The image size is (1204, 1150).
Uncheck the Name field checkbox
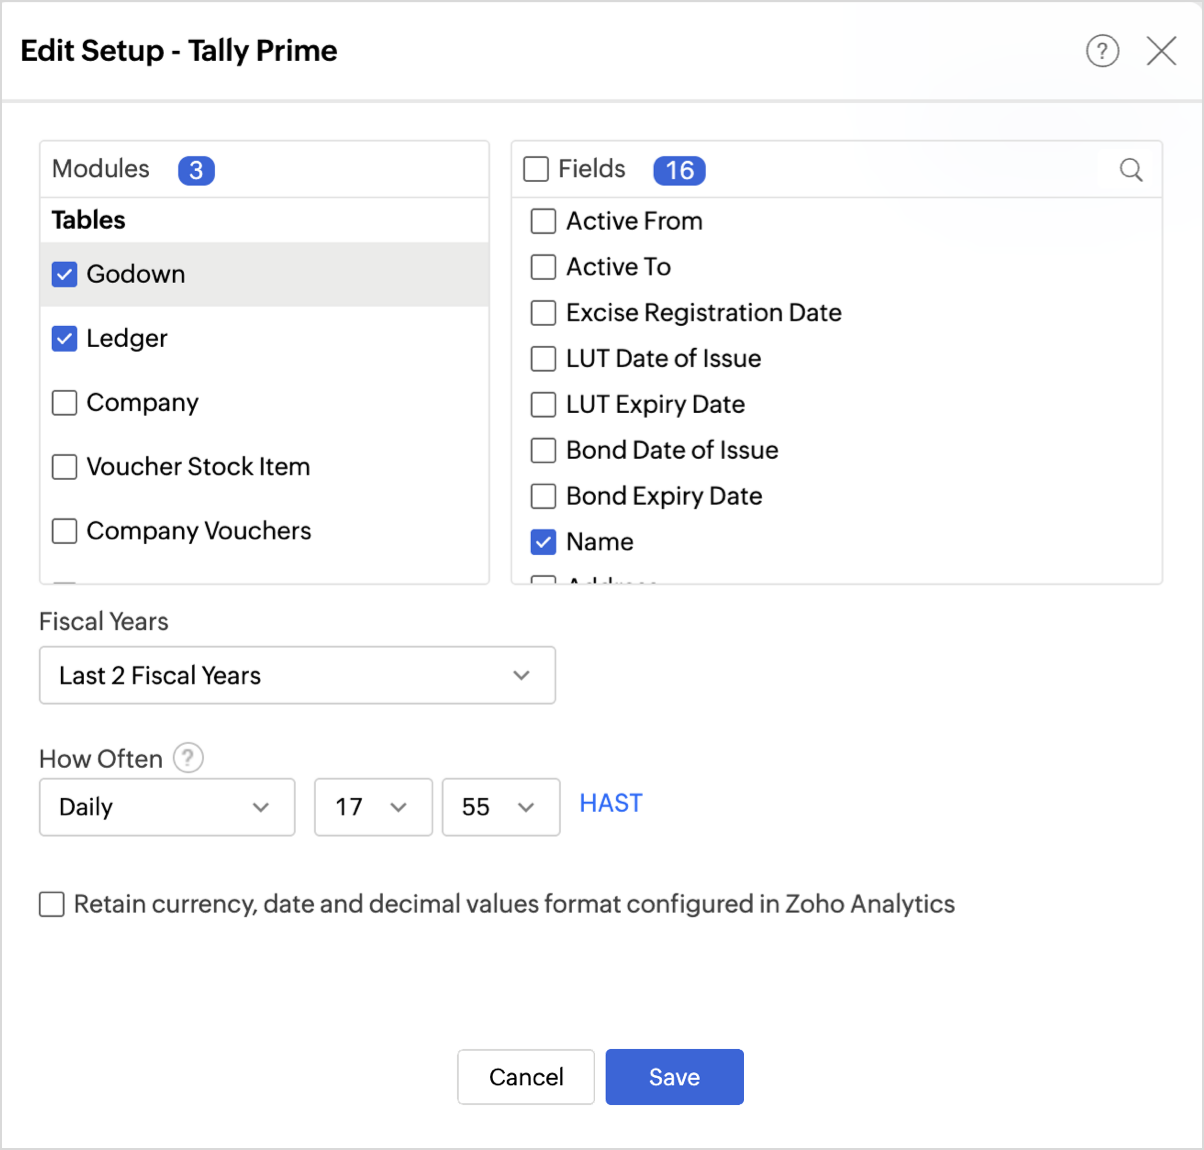click(x=543, y=542)
